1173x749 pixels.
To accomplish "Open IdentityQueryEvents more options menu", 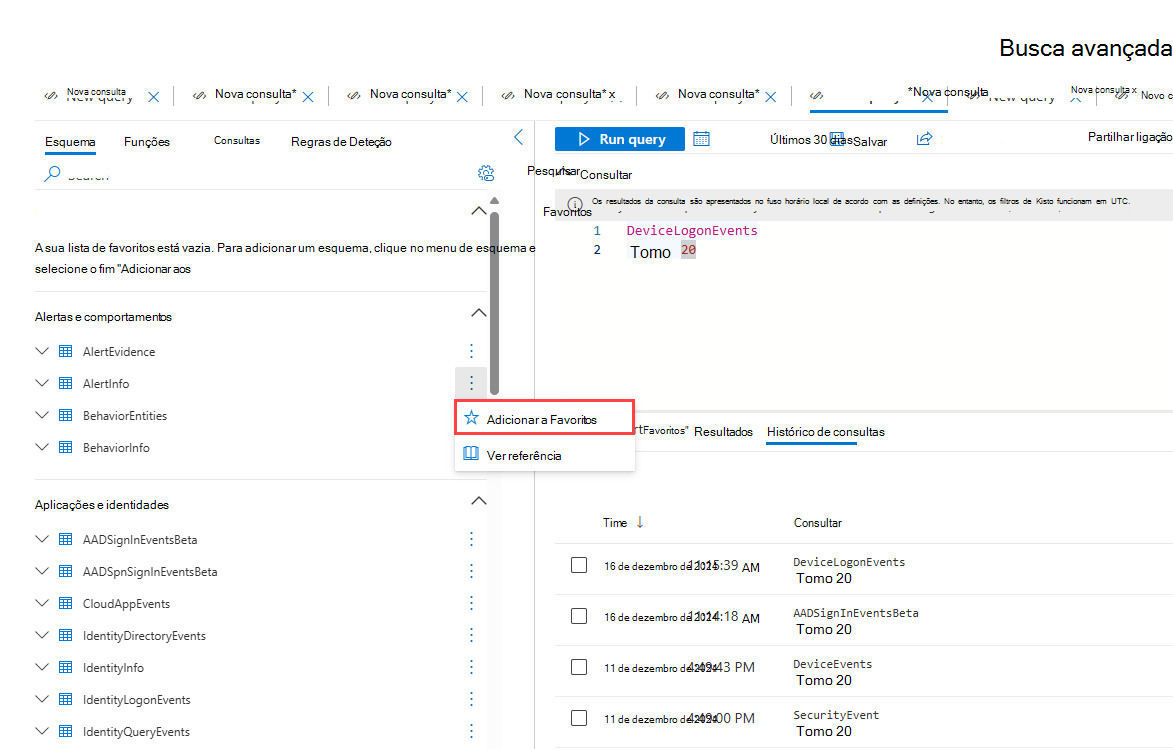I will point(471,731).
